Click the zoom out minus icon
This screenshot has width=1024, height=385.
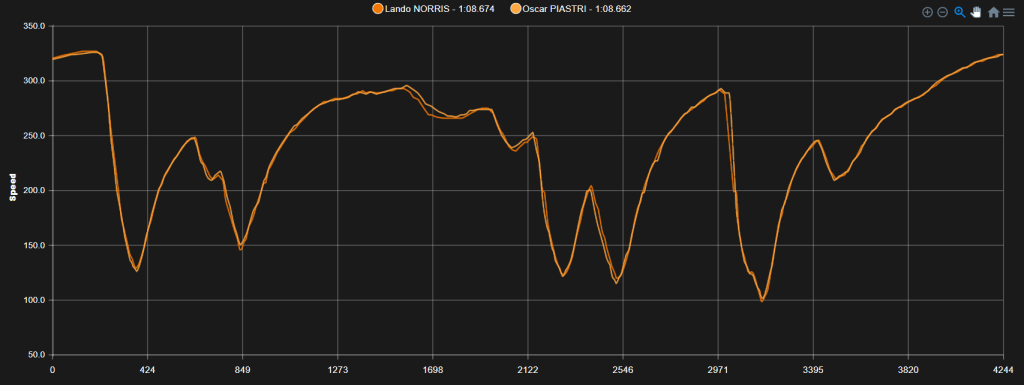click(x=942, y=12)
